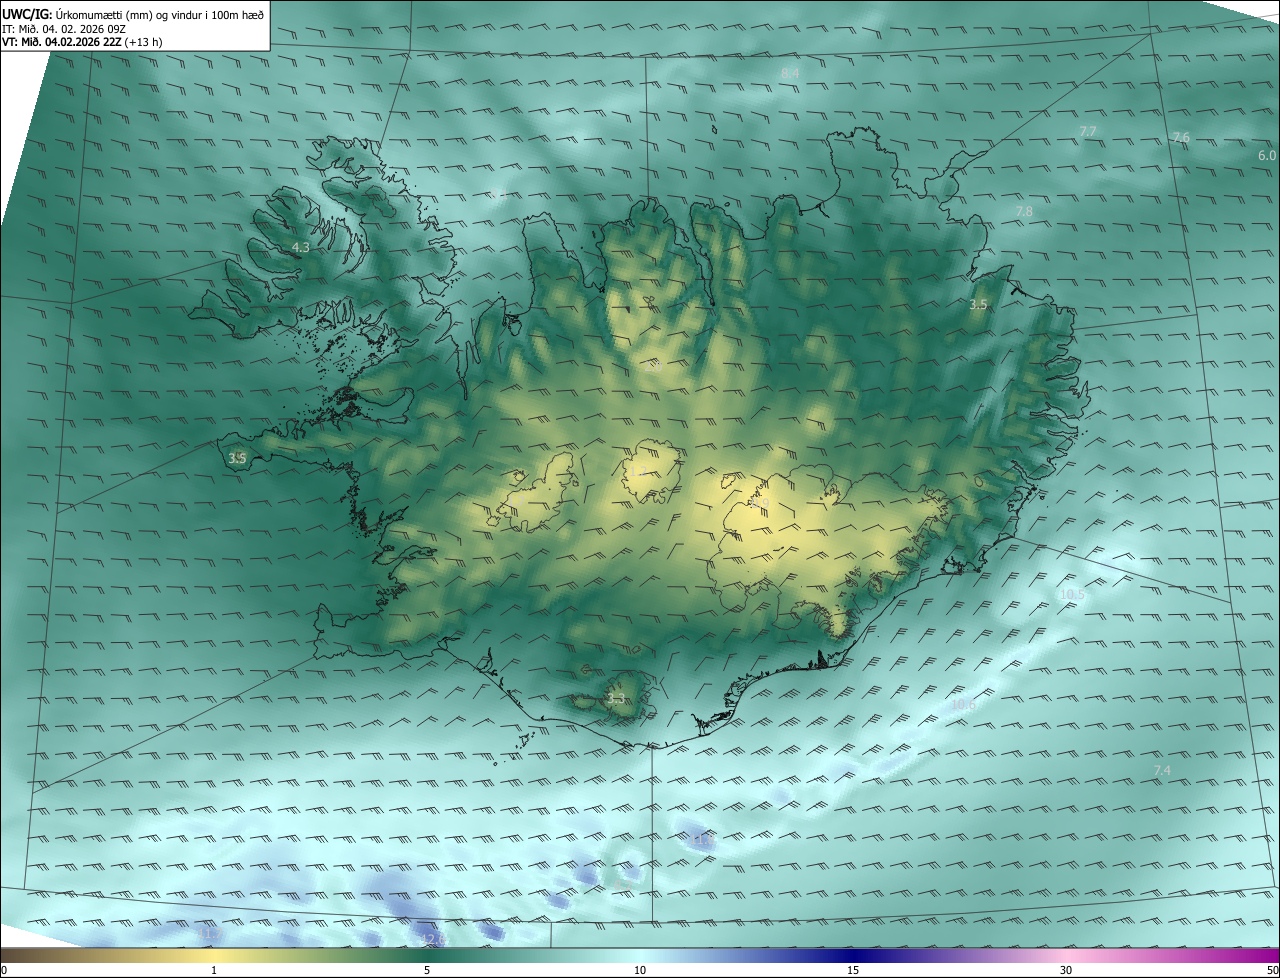Click the 7.7 value label in the northeast

pos(1088,131)
